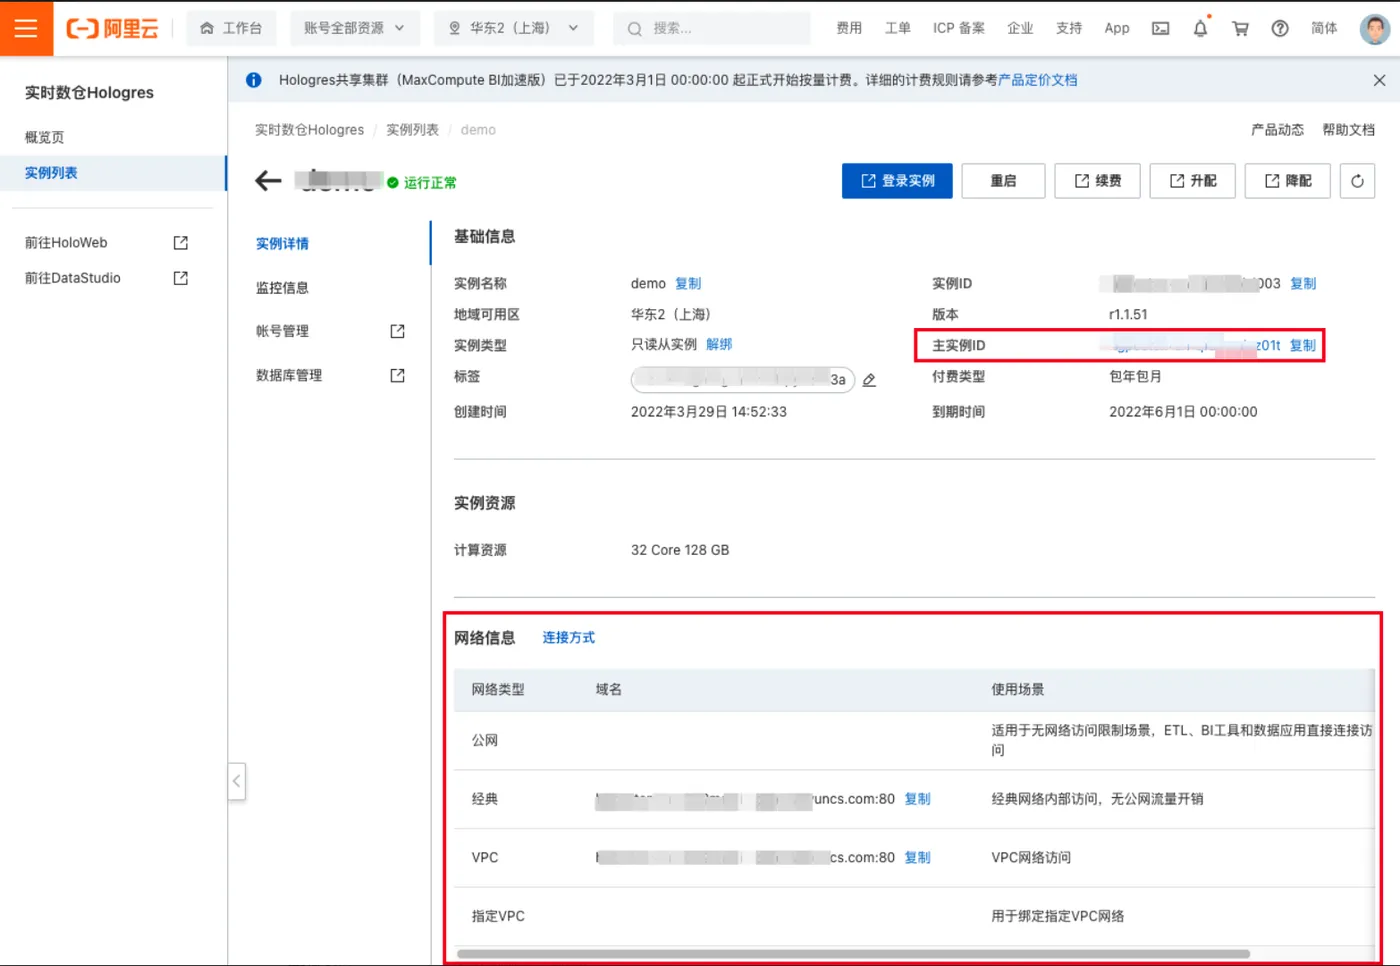Open external link icon beside 数据库管理

397,375
